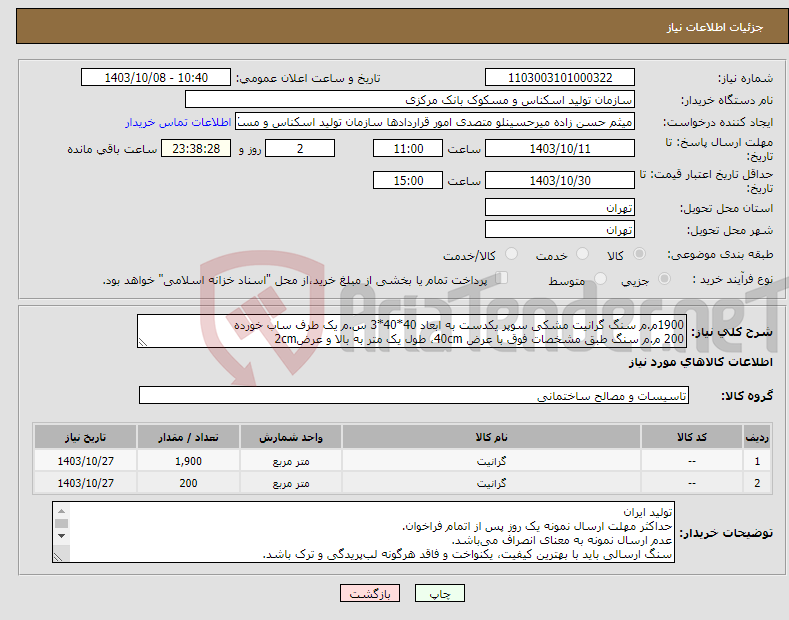Click the remaining days field showing 2

[300, 148]
